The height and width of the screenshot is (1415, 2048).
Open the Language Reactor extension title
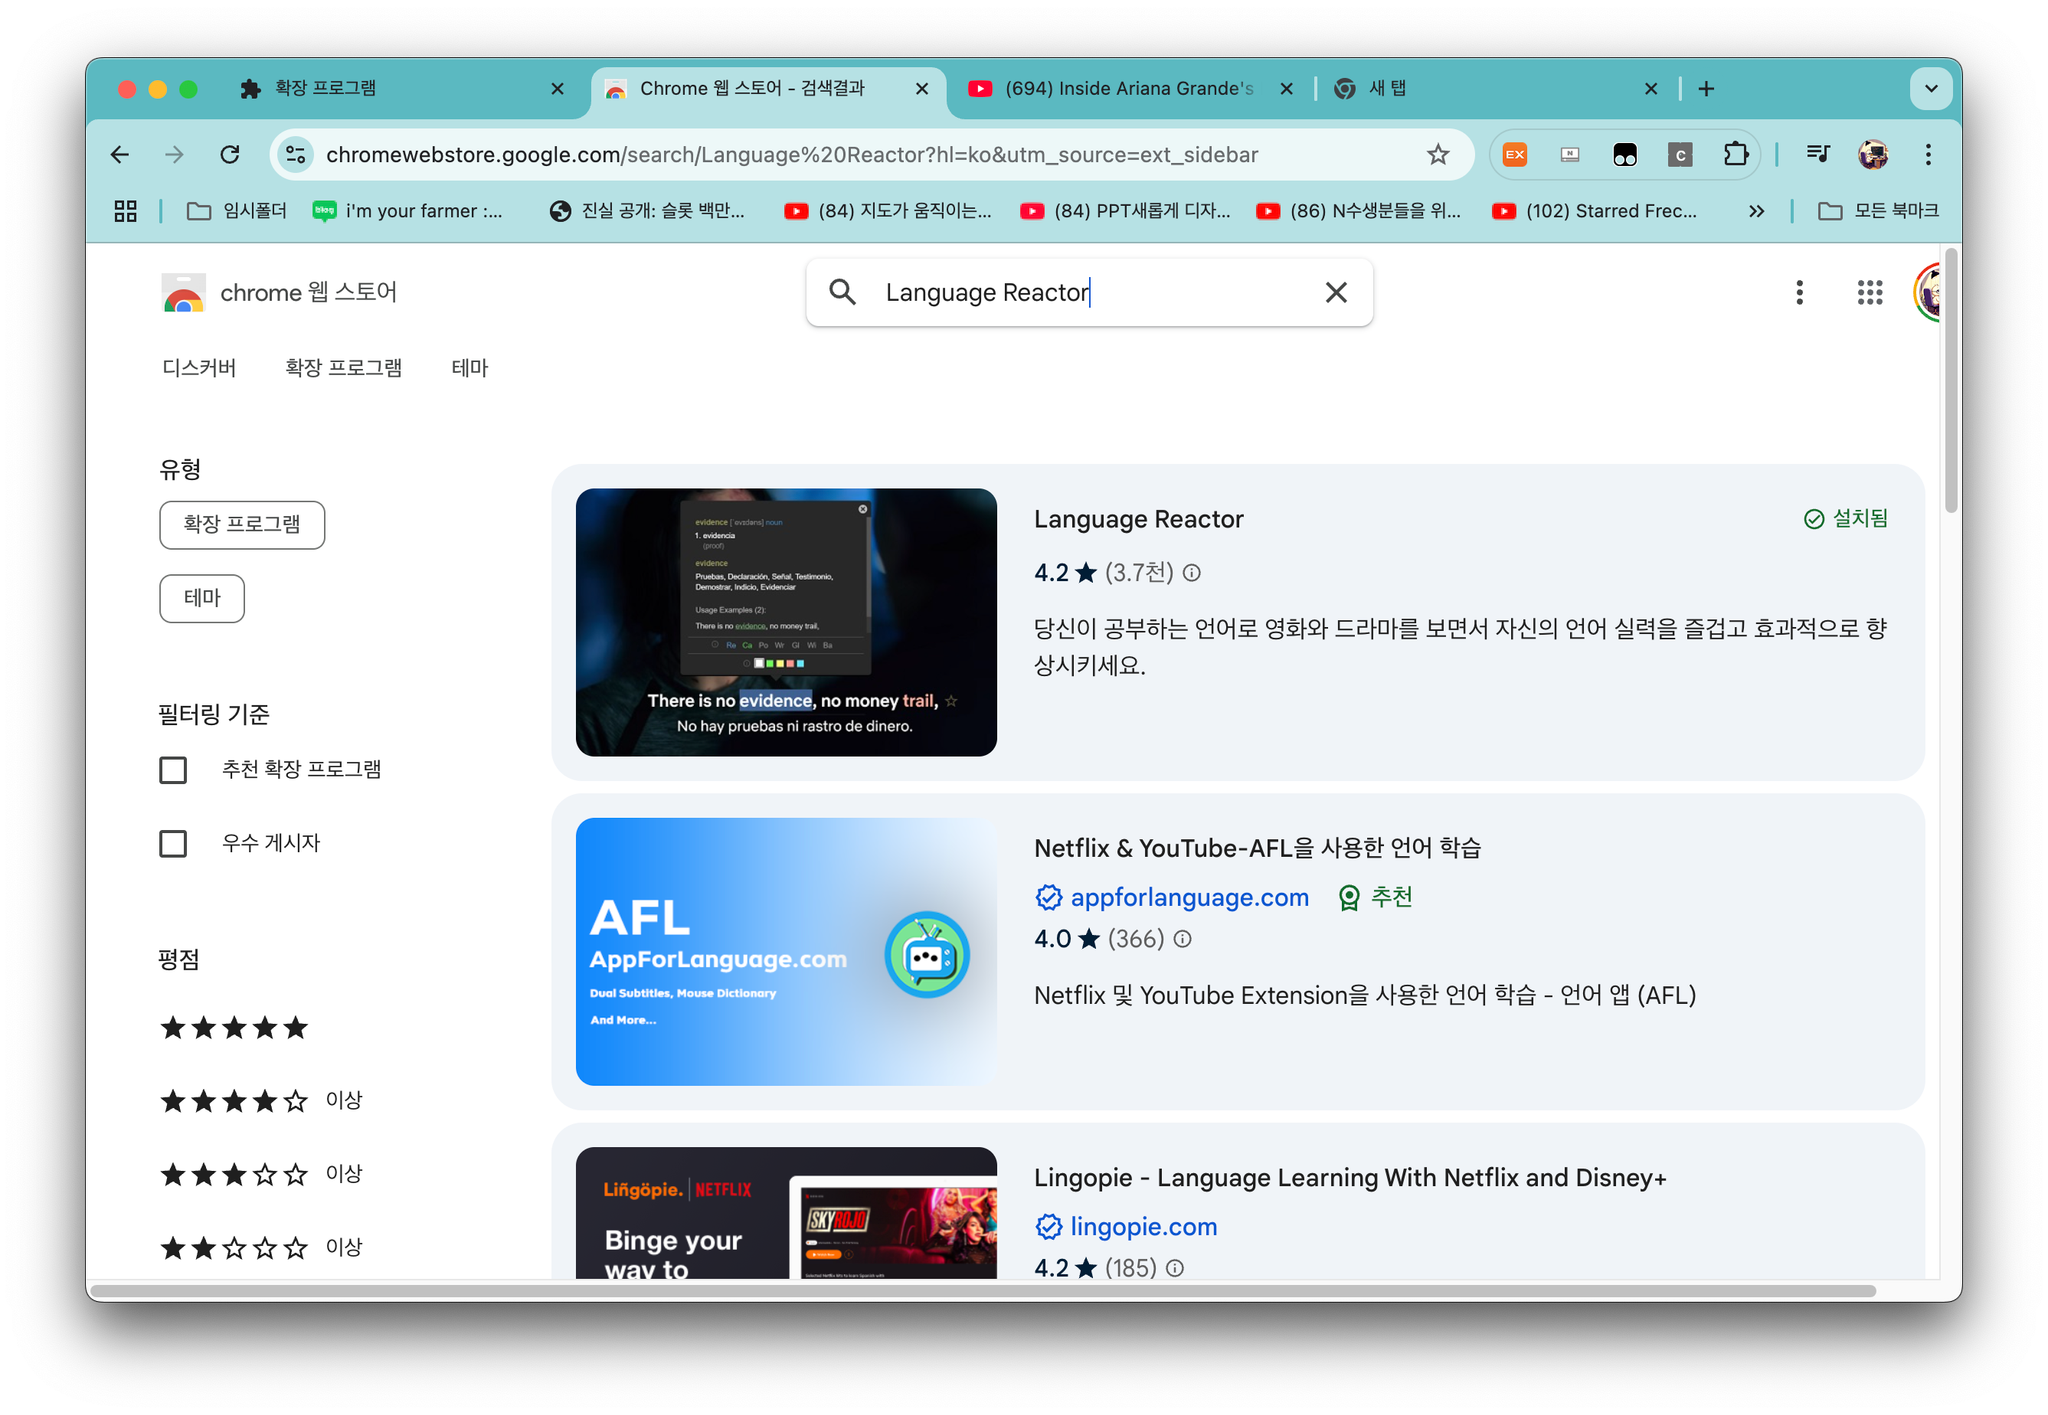point(1138,519)
